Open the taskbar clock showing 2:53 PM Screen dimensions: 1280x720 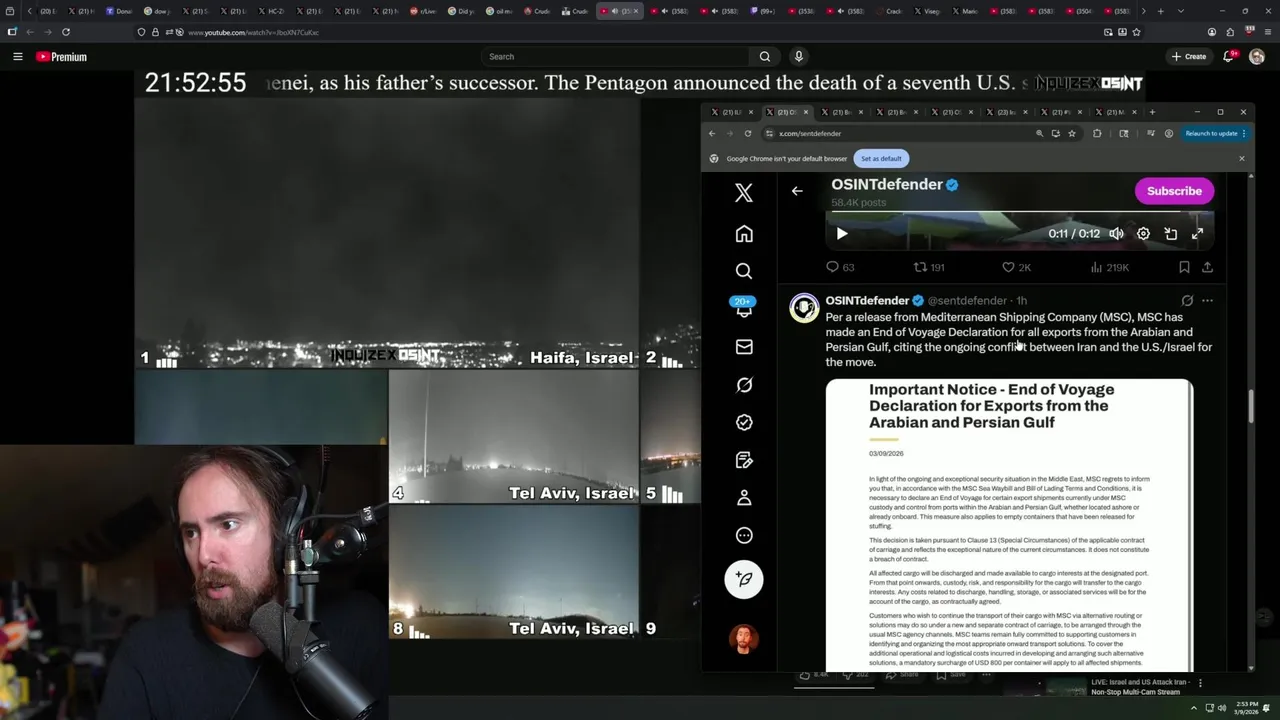tap(1246, 708)
